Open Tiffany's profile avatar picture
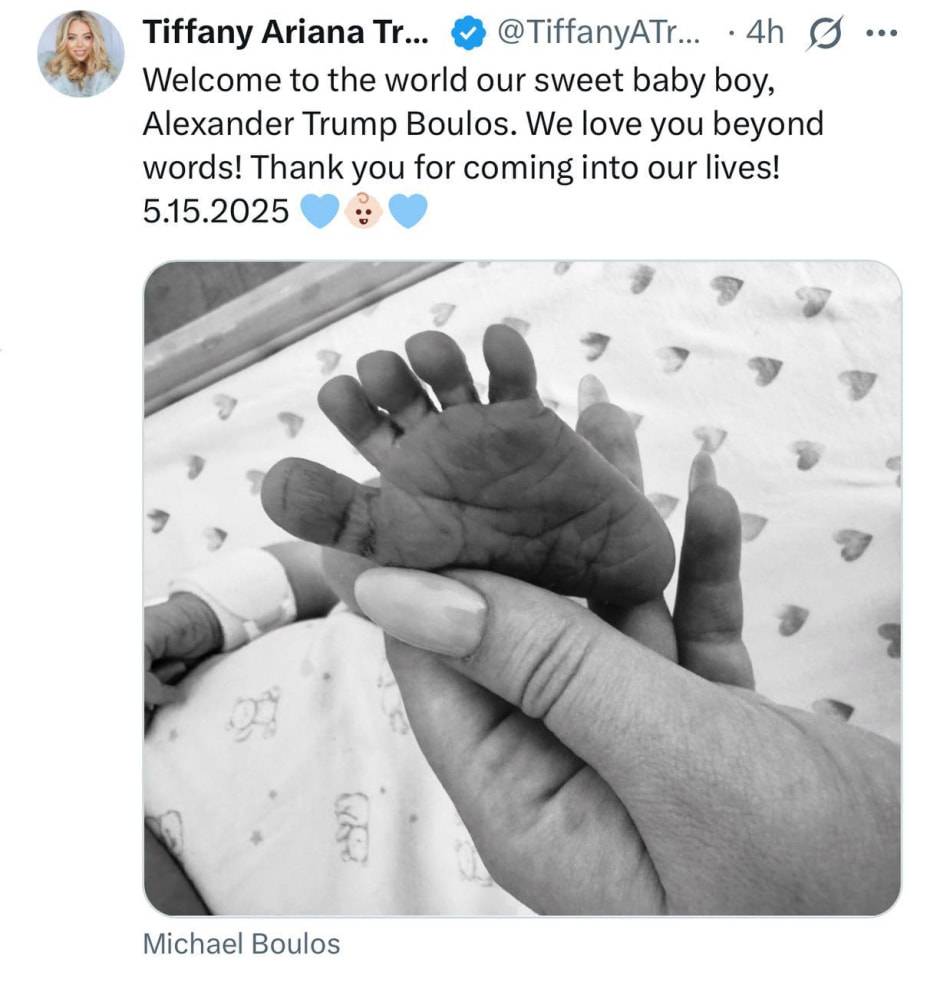The image size is (940, 982). 80,55
